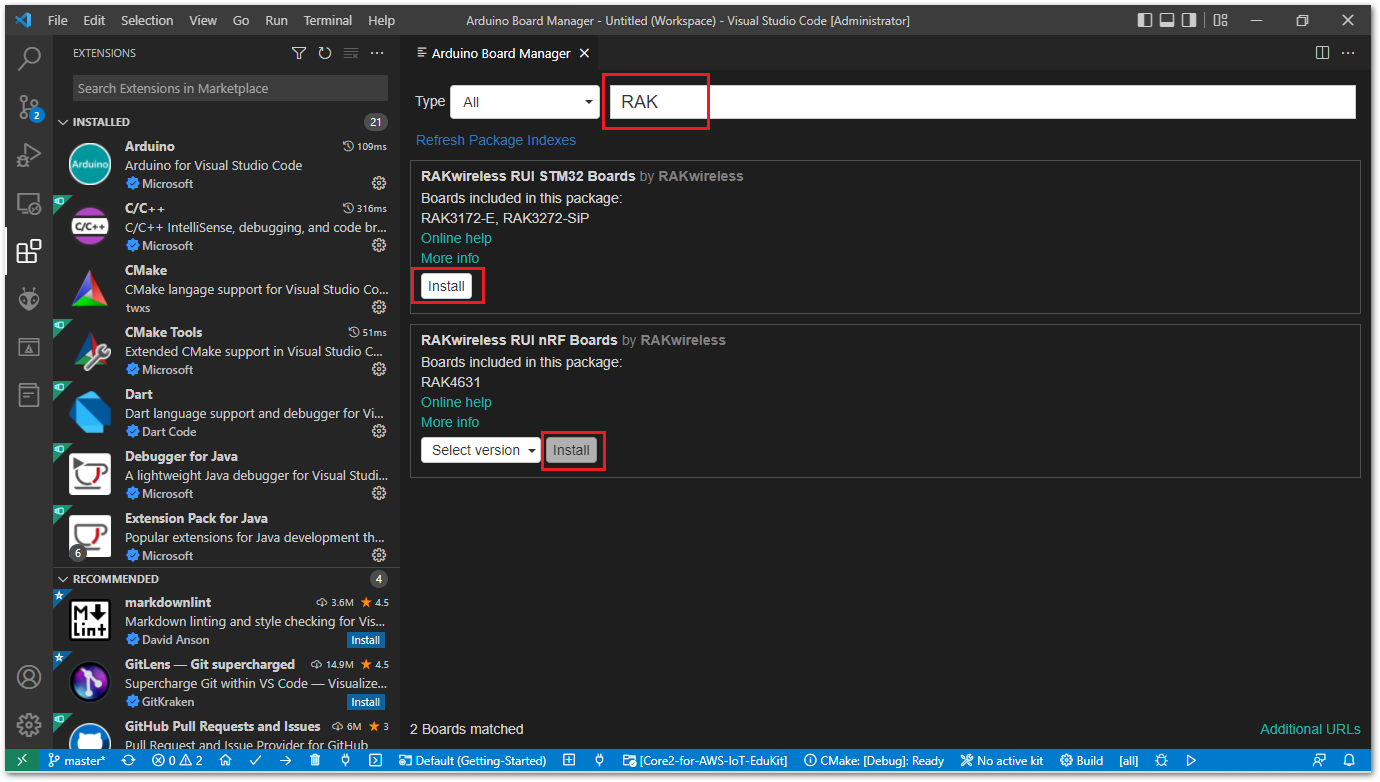Open Accounts icon in activity bar
Image resolution: width=1380 pixels, height=782 pixels.
click(x=29, y=677)
